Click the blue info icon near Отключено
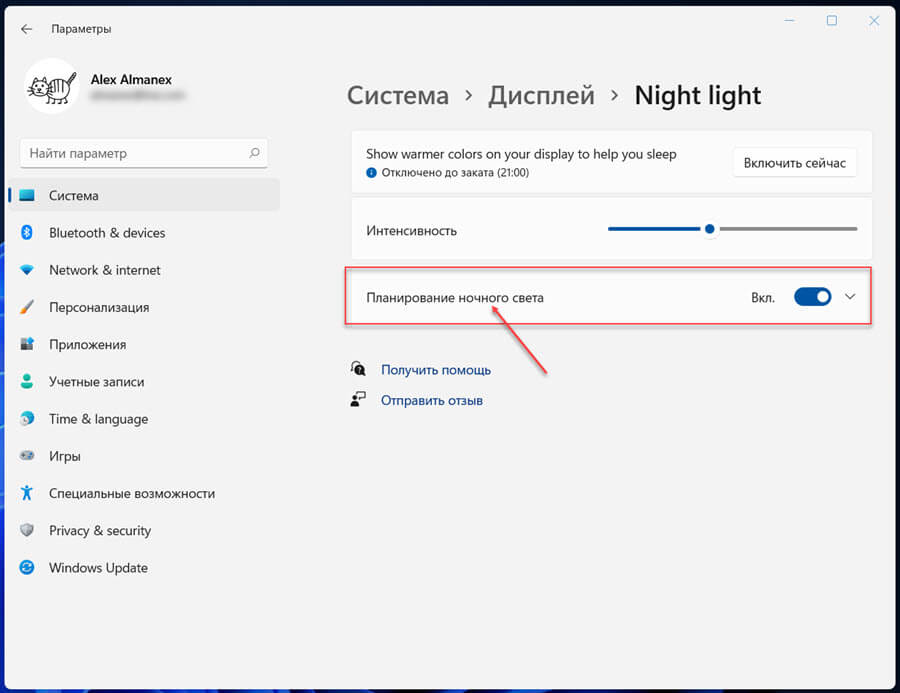The image size is (900, 693). click(371, 172)
